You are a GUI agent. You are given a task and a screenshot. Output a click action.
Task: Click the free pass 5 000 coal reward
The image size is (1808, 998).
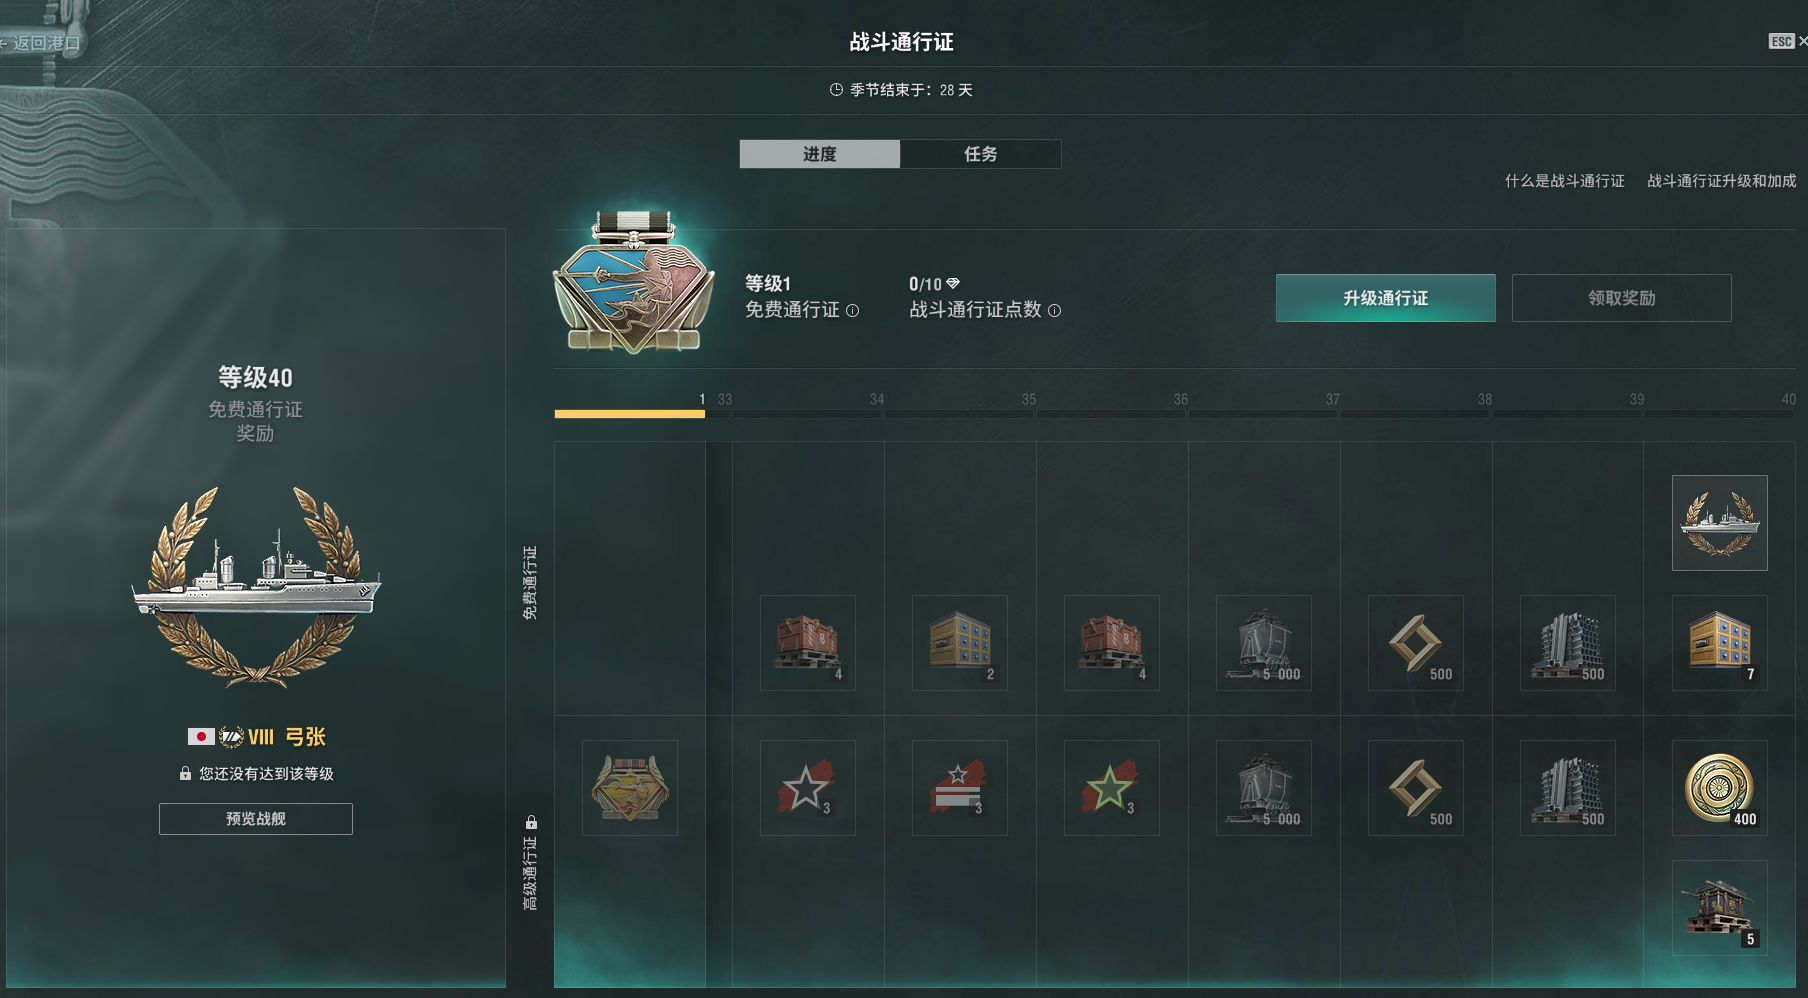pos(1263,643)
